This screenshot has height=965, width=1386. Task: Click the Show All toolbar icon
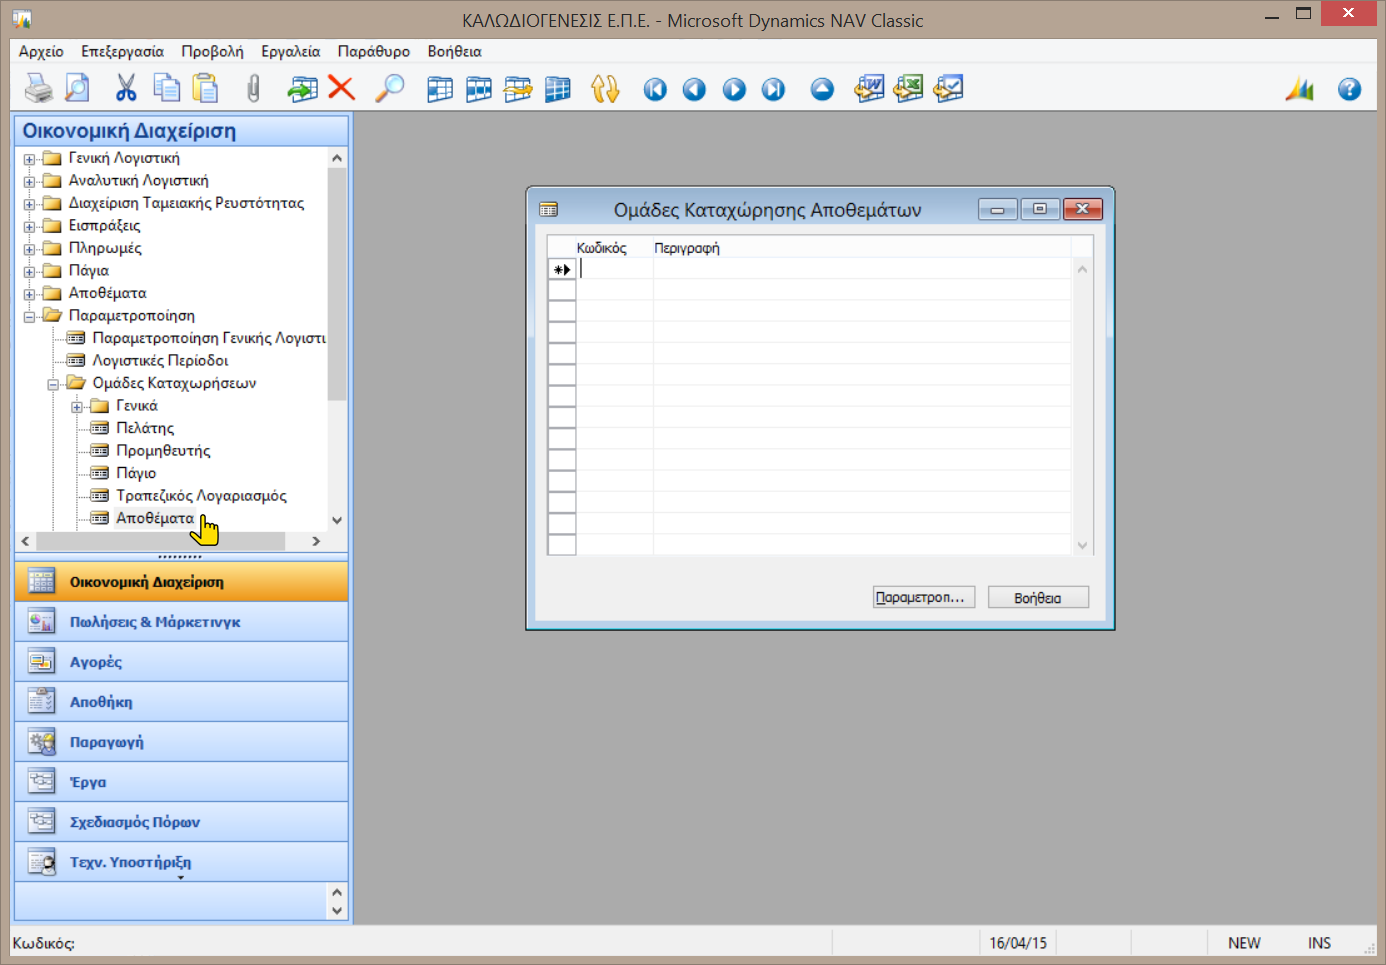click(x=557, y=89)
